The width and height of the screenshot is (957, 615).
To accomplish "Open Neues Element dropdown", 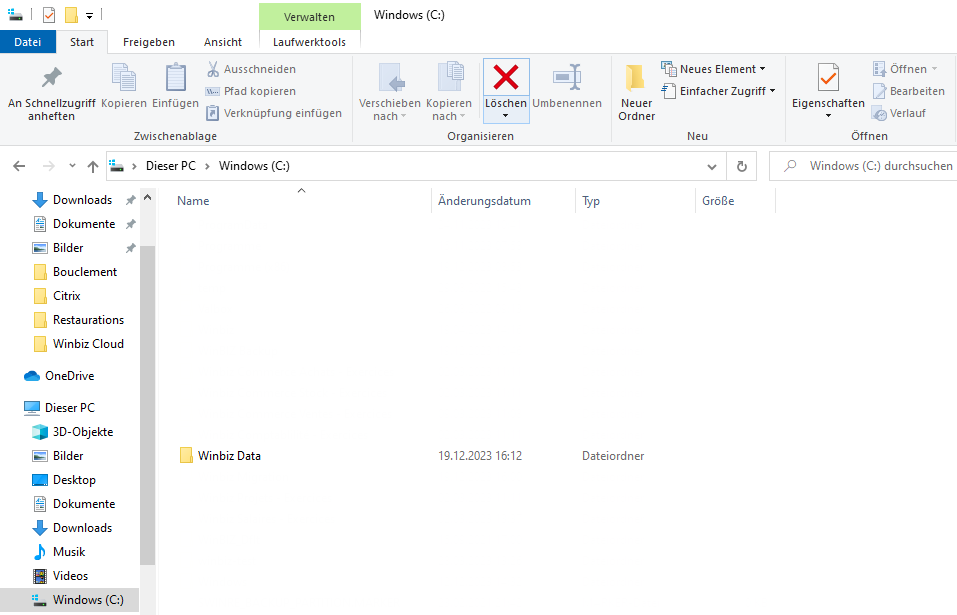I will [713, 69].
